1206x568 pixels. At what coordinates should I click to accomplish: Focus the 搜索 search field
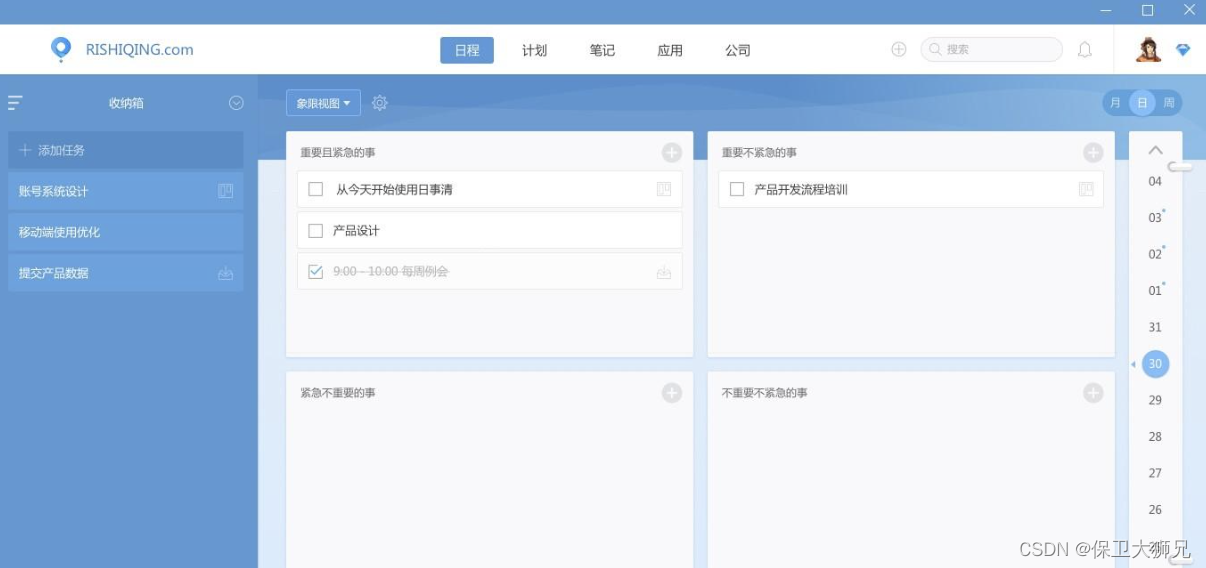point(991,49)
